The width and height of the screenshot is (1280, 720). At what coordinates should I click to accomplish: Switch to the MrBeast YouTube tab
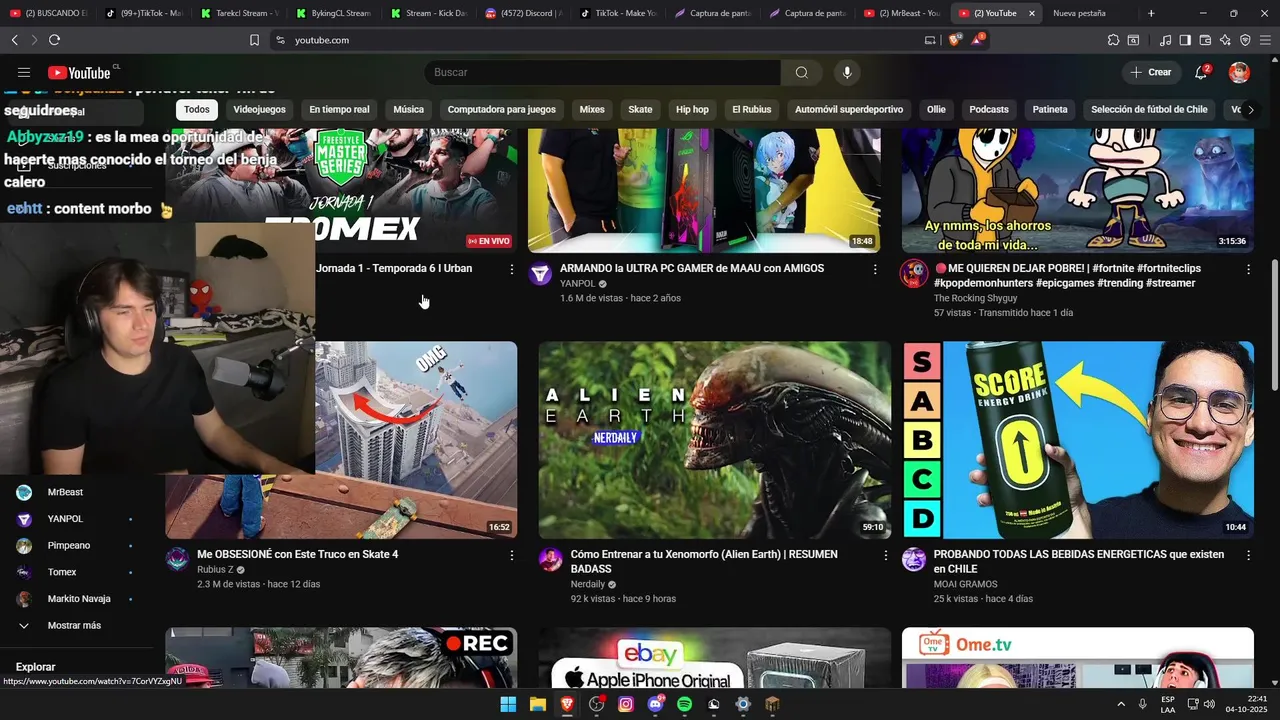901,13
